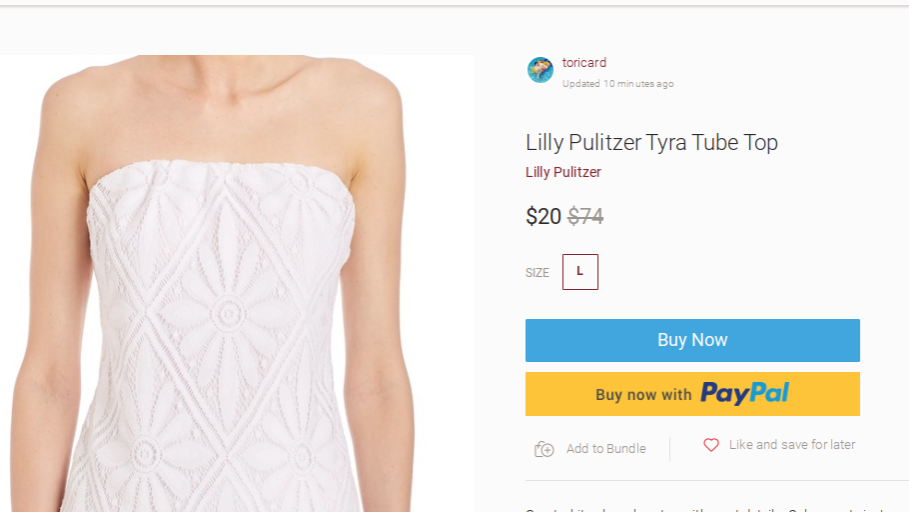Click the SIZE label
This screenshot has height=512, width=909.
coord(537,273)
